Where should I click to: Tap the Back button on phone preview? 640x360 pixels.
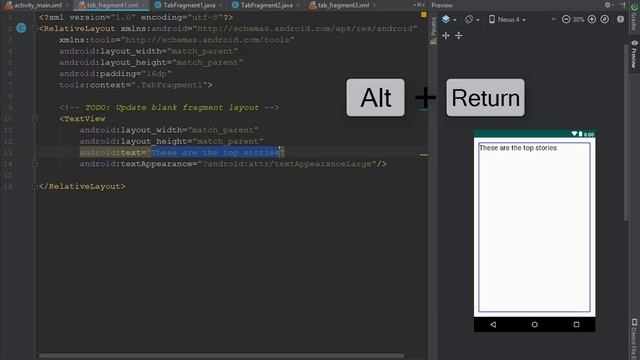[493, 324]
